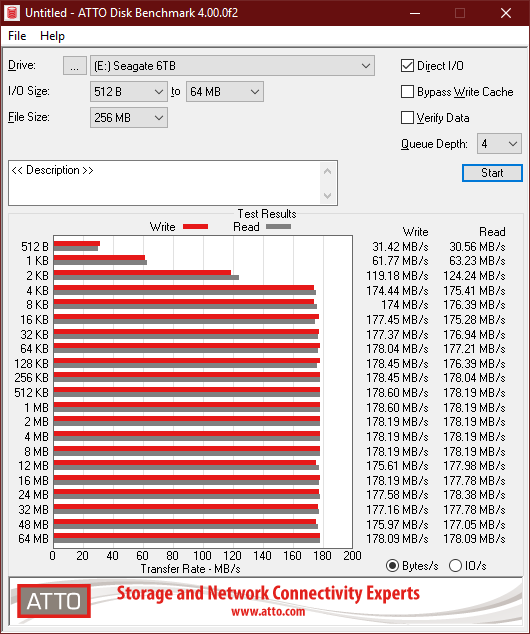Click the drive browse button with ellipsis

[x=75, y=66]
